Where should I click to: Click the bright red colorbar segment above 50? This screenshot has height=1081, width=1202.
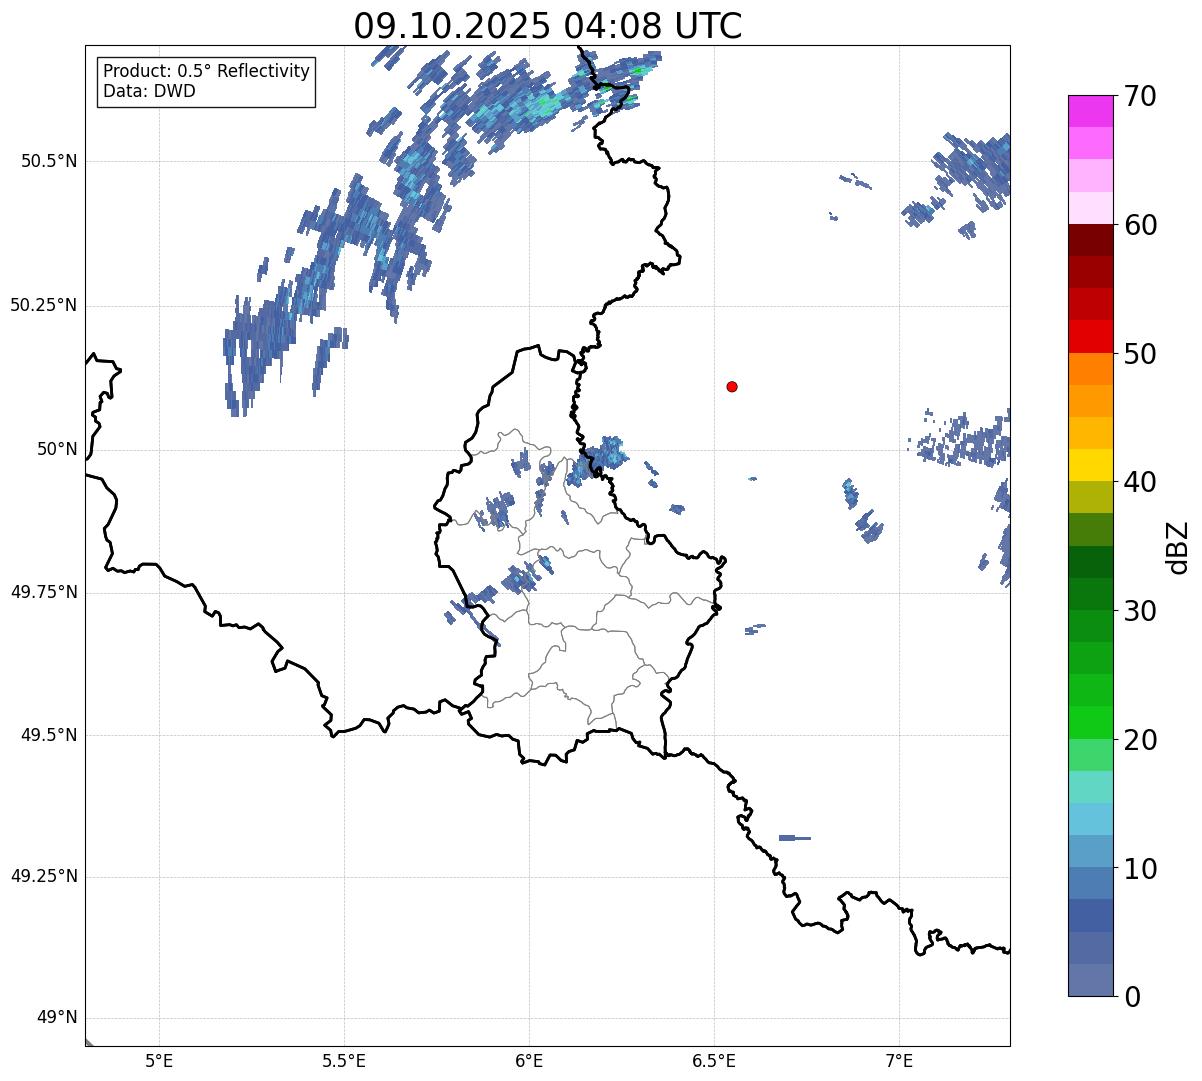(x=1091, y=337)
